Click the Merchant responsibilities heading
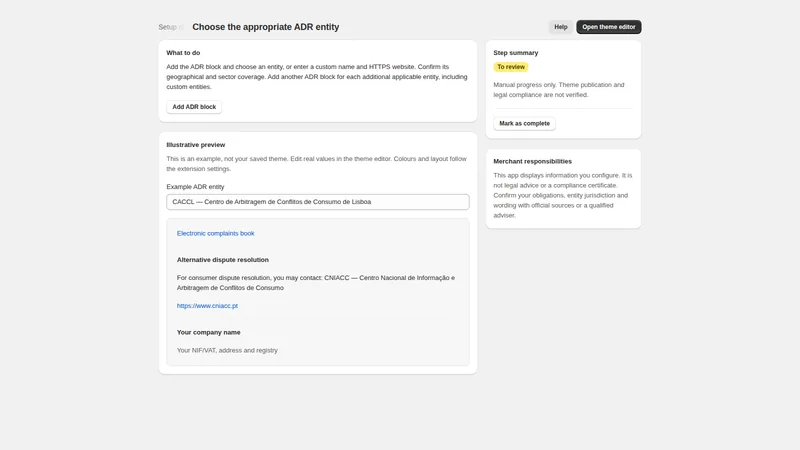 click(x=532, y=161)
